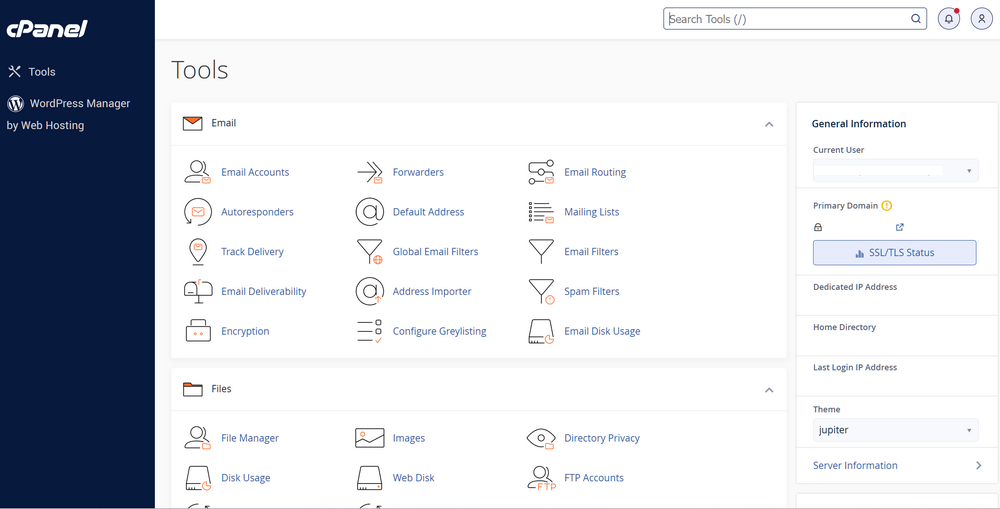Open the Email Routing icon
Image resolution: width=1000 pixels, height=509 pixels.
541,172
